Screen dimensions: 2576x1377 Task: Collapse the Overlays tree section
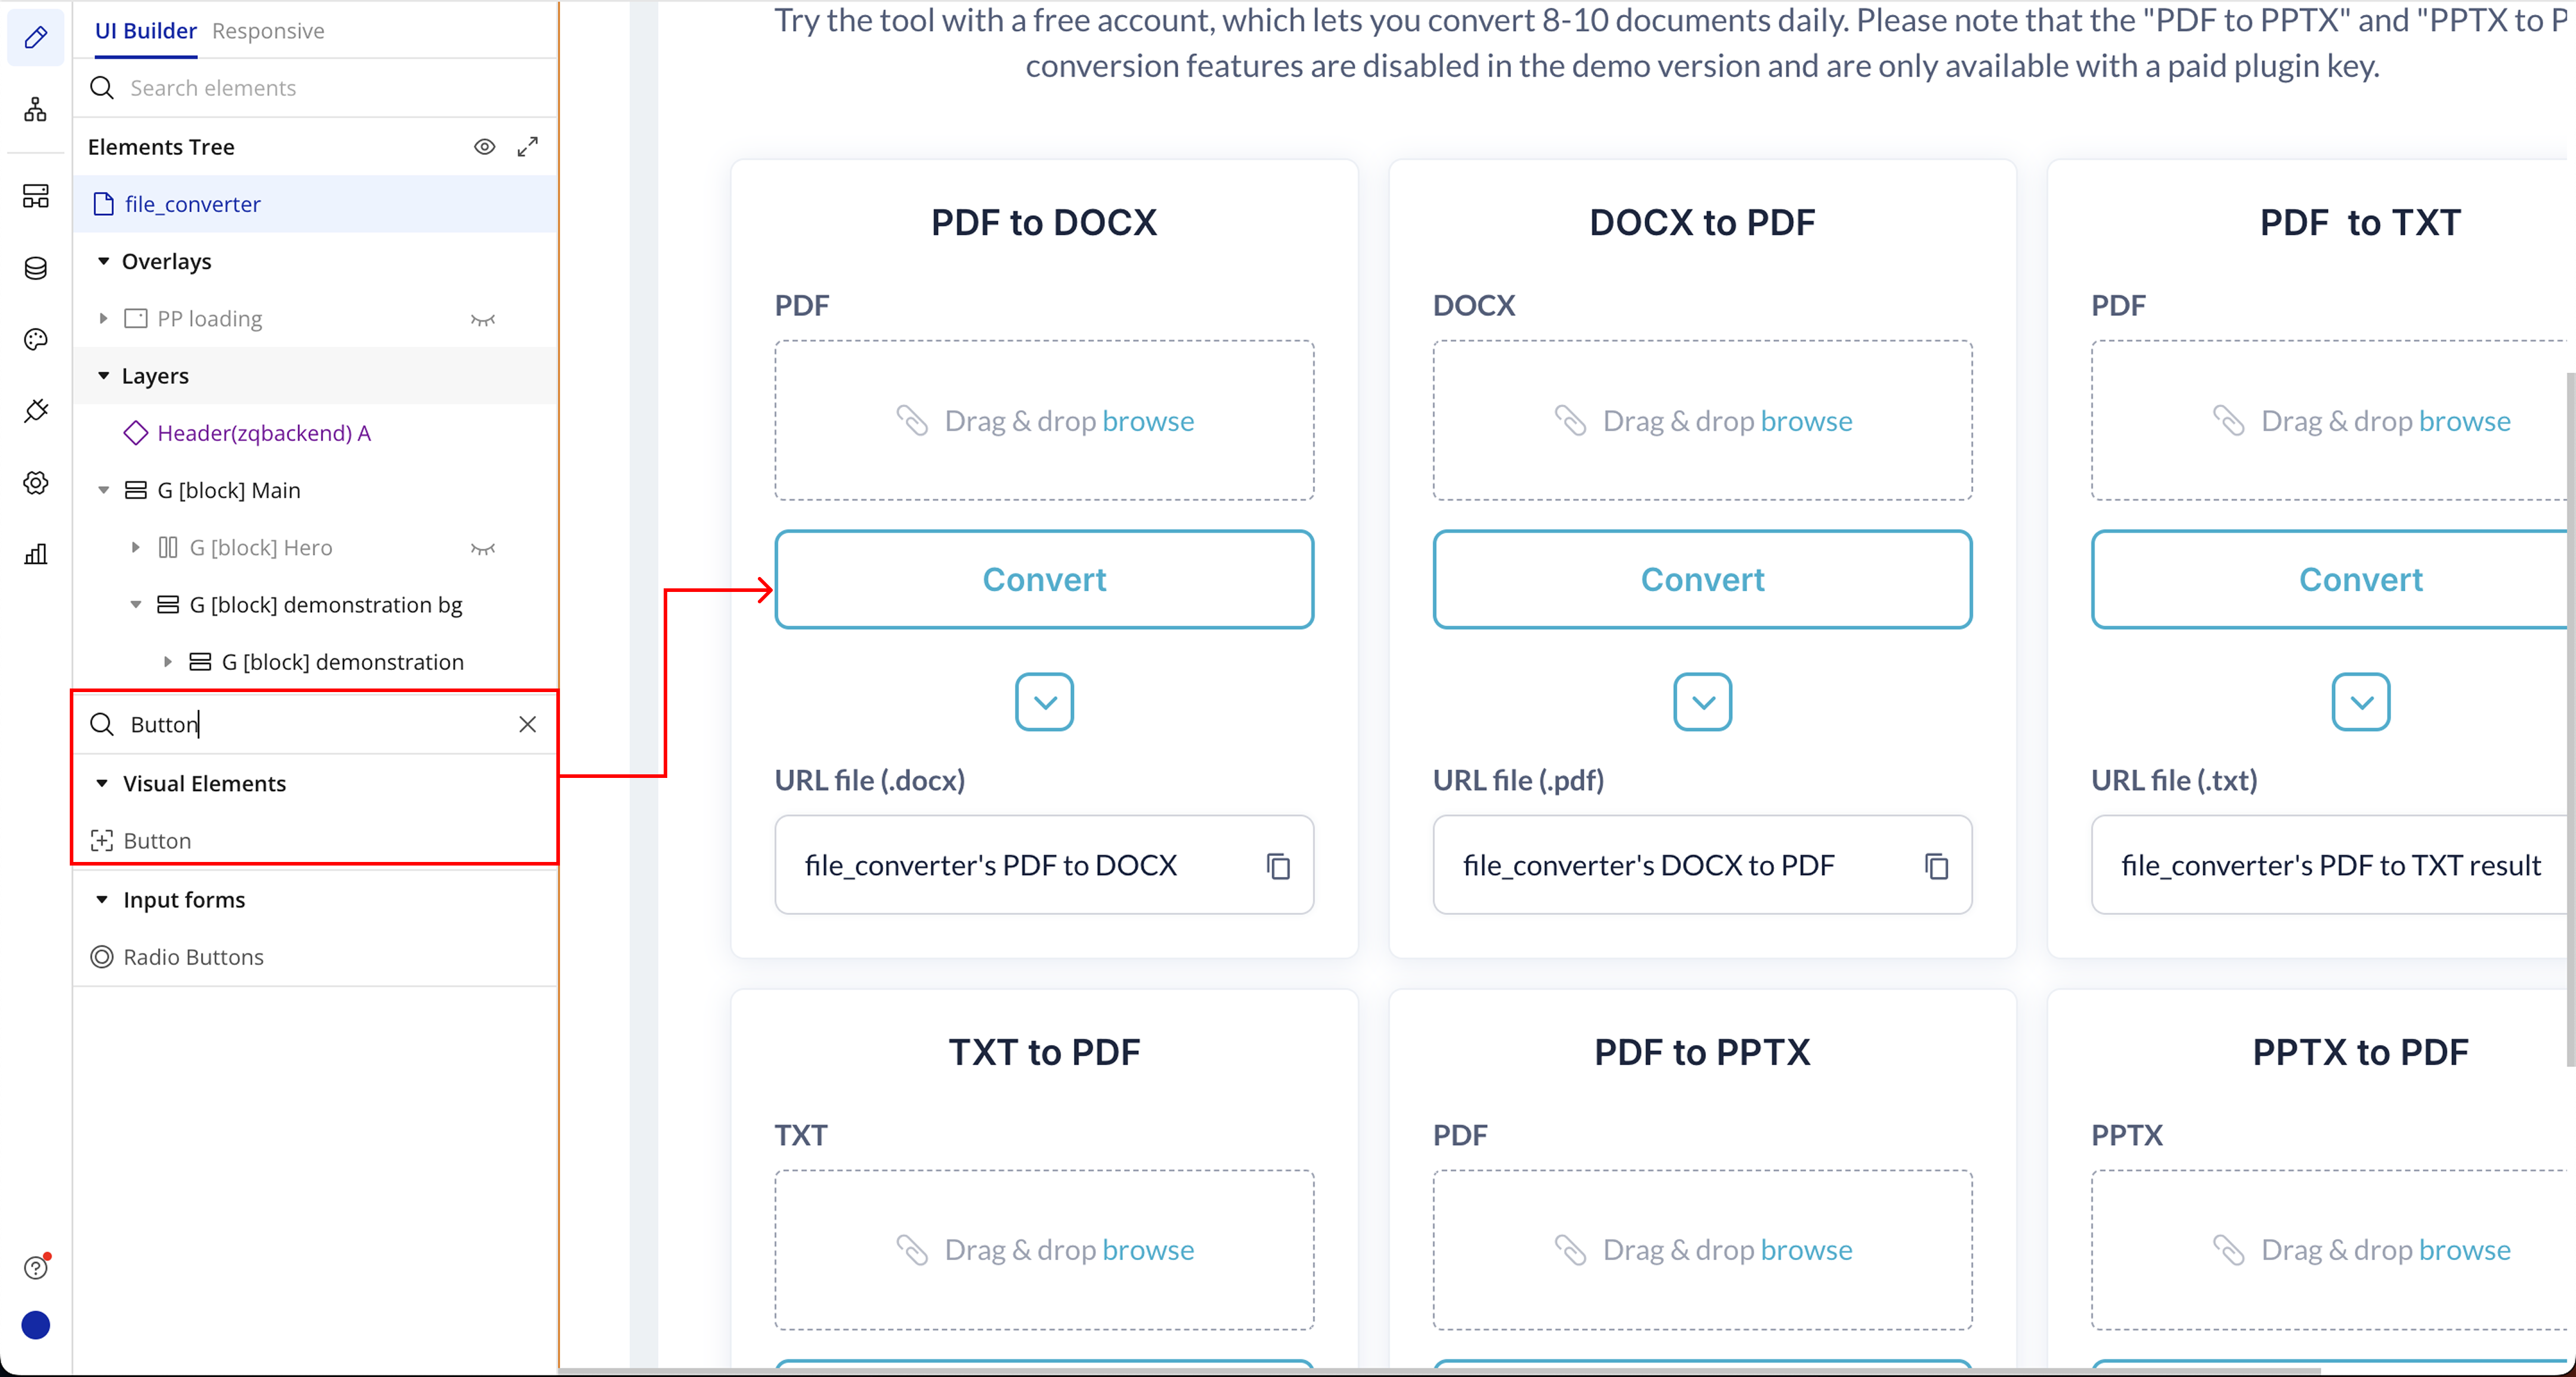[x=103, y=261]
